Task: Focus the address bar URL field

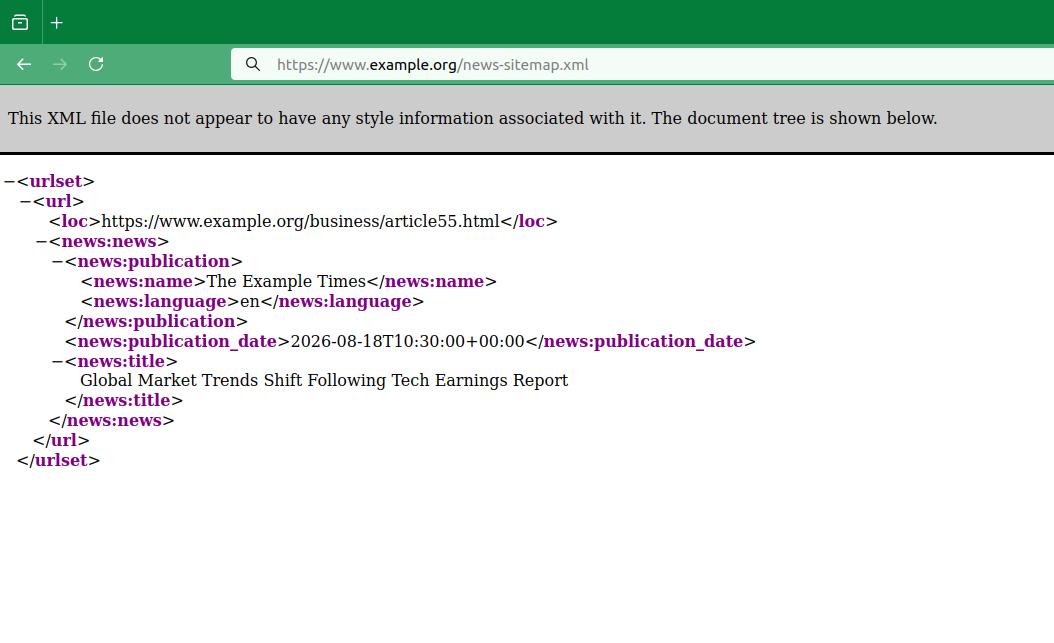Action: tap(642, 65)
